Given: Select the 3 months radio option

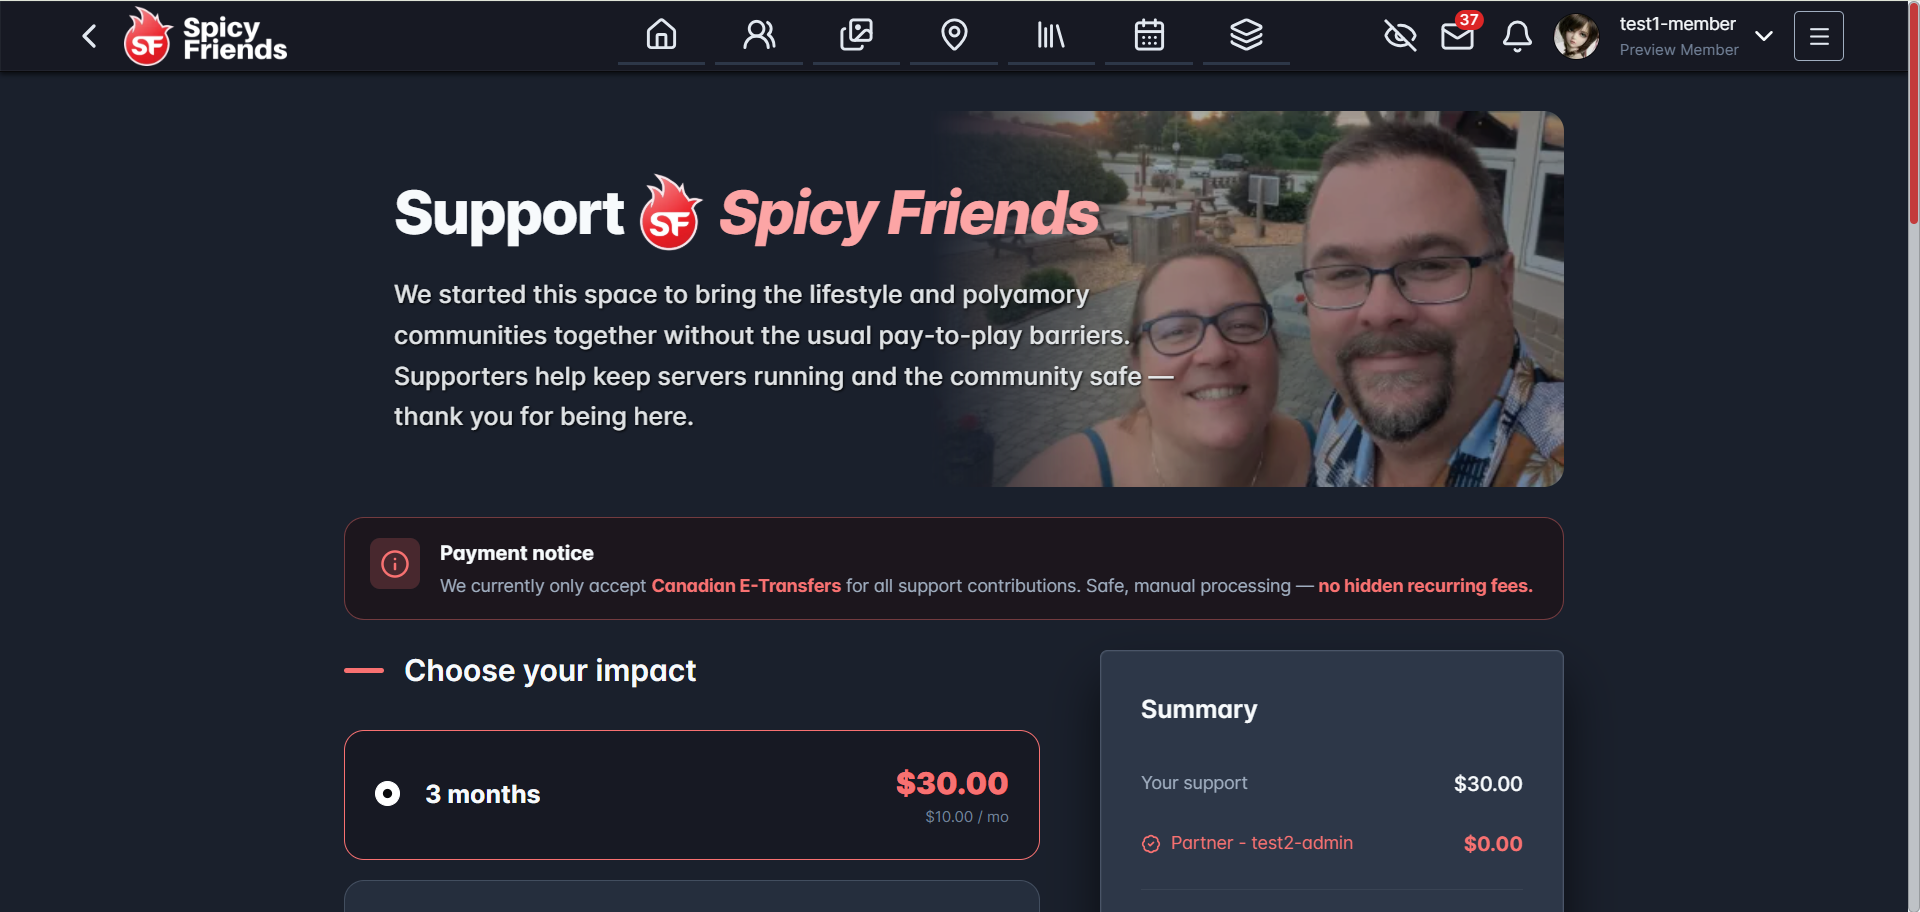Looking at the screenshot, I should pos(387,794).
